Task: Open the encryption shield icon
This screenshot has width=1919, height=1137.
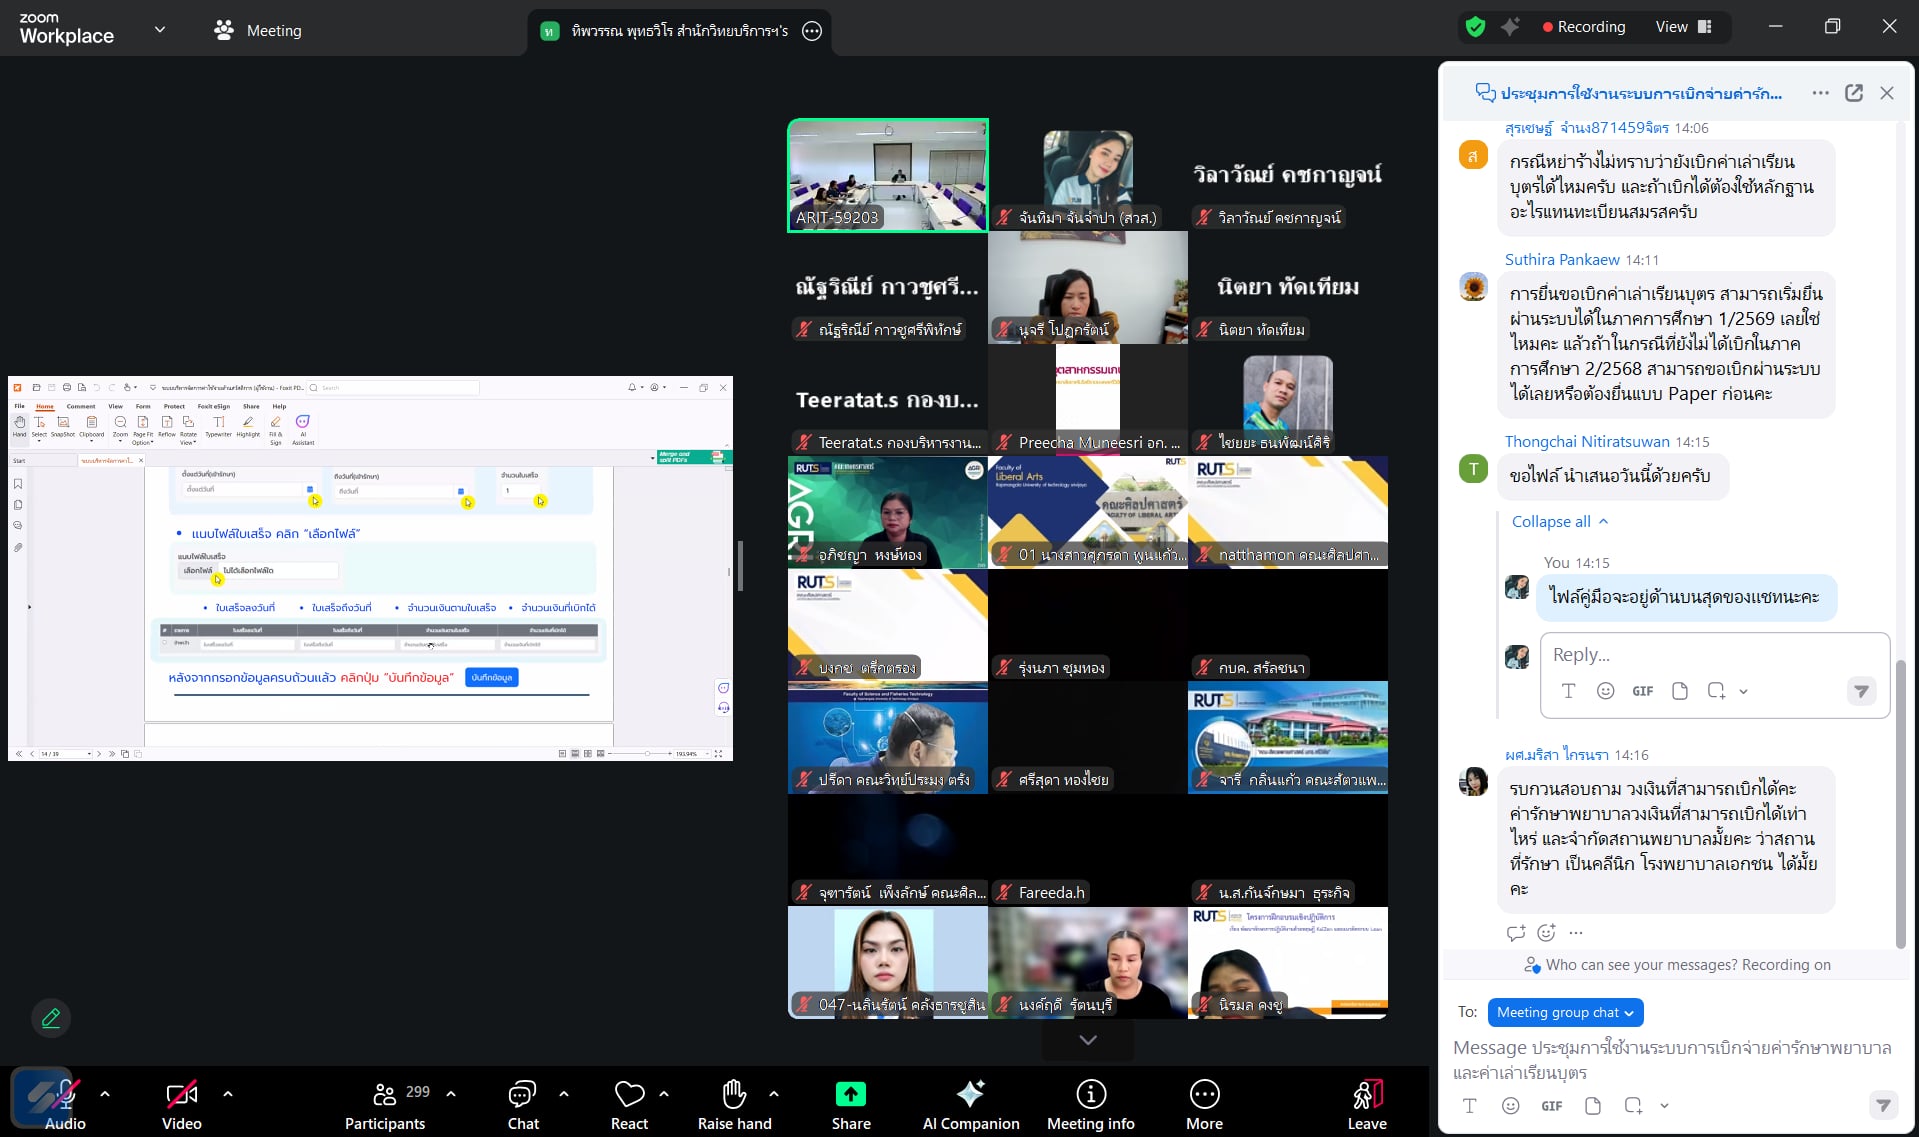Action: pyautogui.click(x=1475, y=27)
